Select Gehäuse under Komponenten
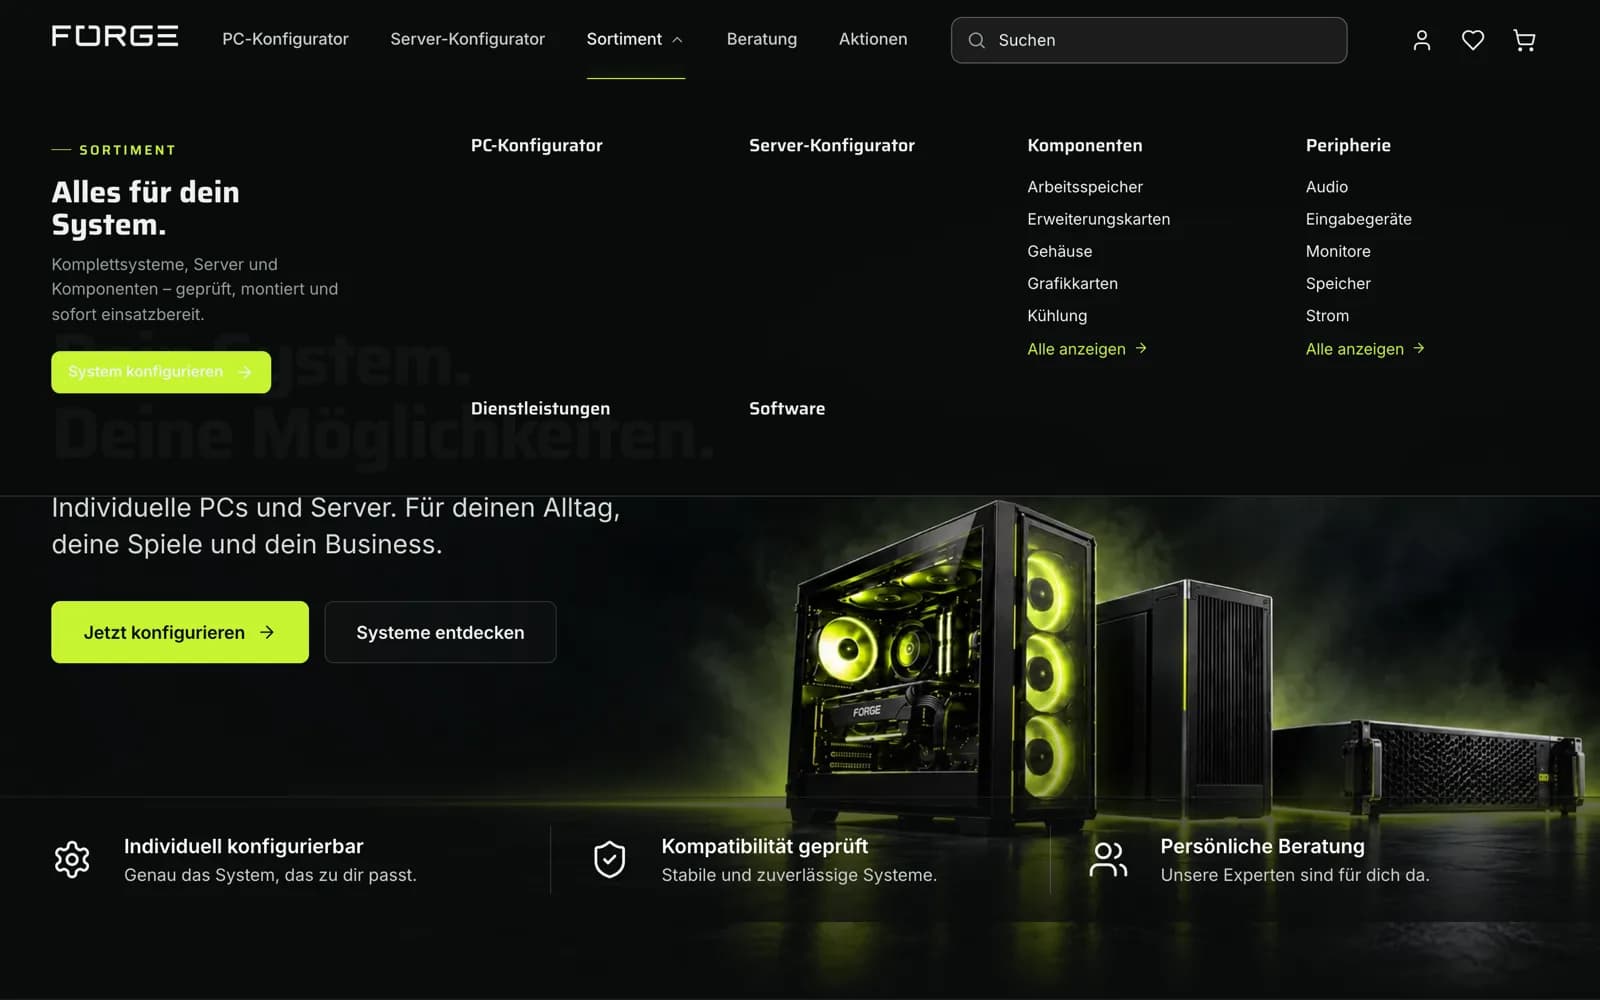The height and width of the screenshot is (1000, 1600). pyautogui.click(x=1059, y=251)
